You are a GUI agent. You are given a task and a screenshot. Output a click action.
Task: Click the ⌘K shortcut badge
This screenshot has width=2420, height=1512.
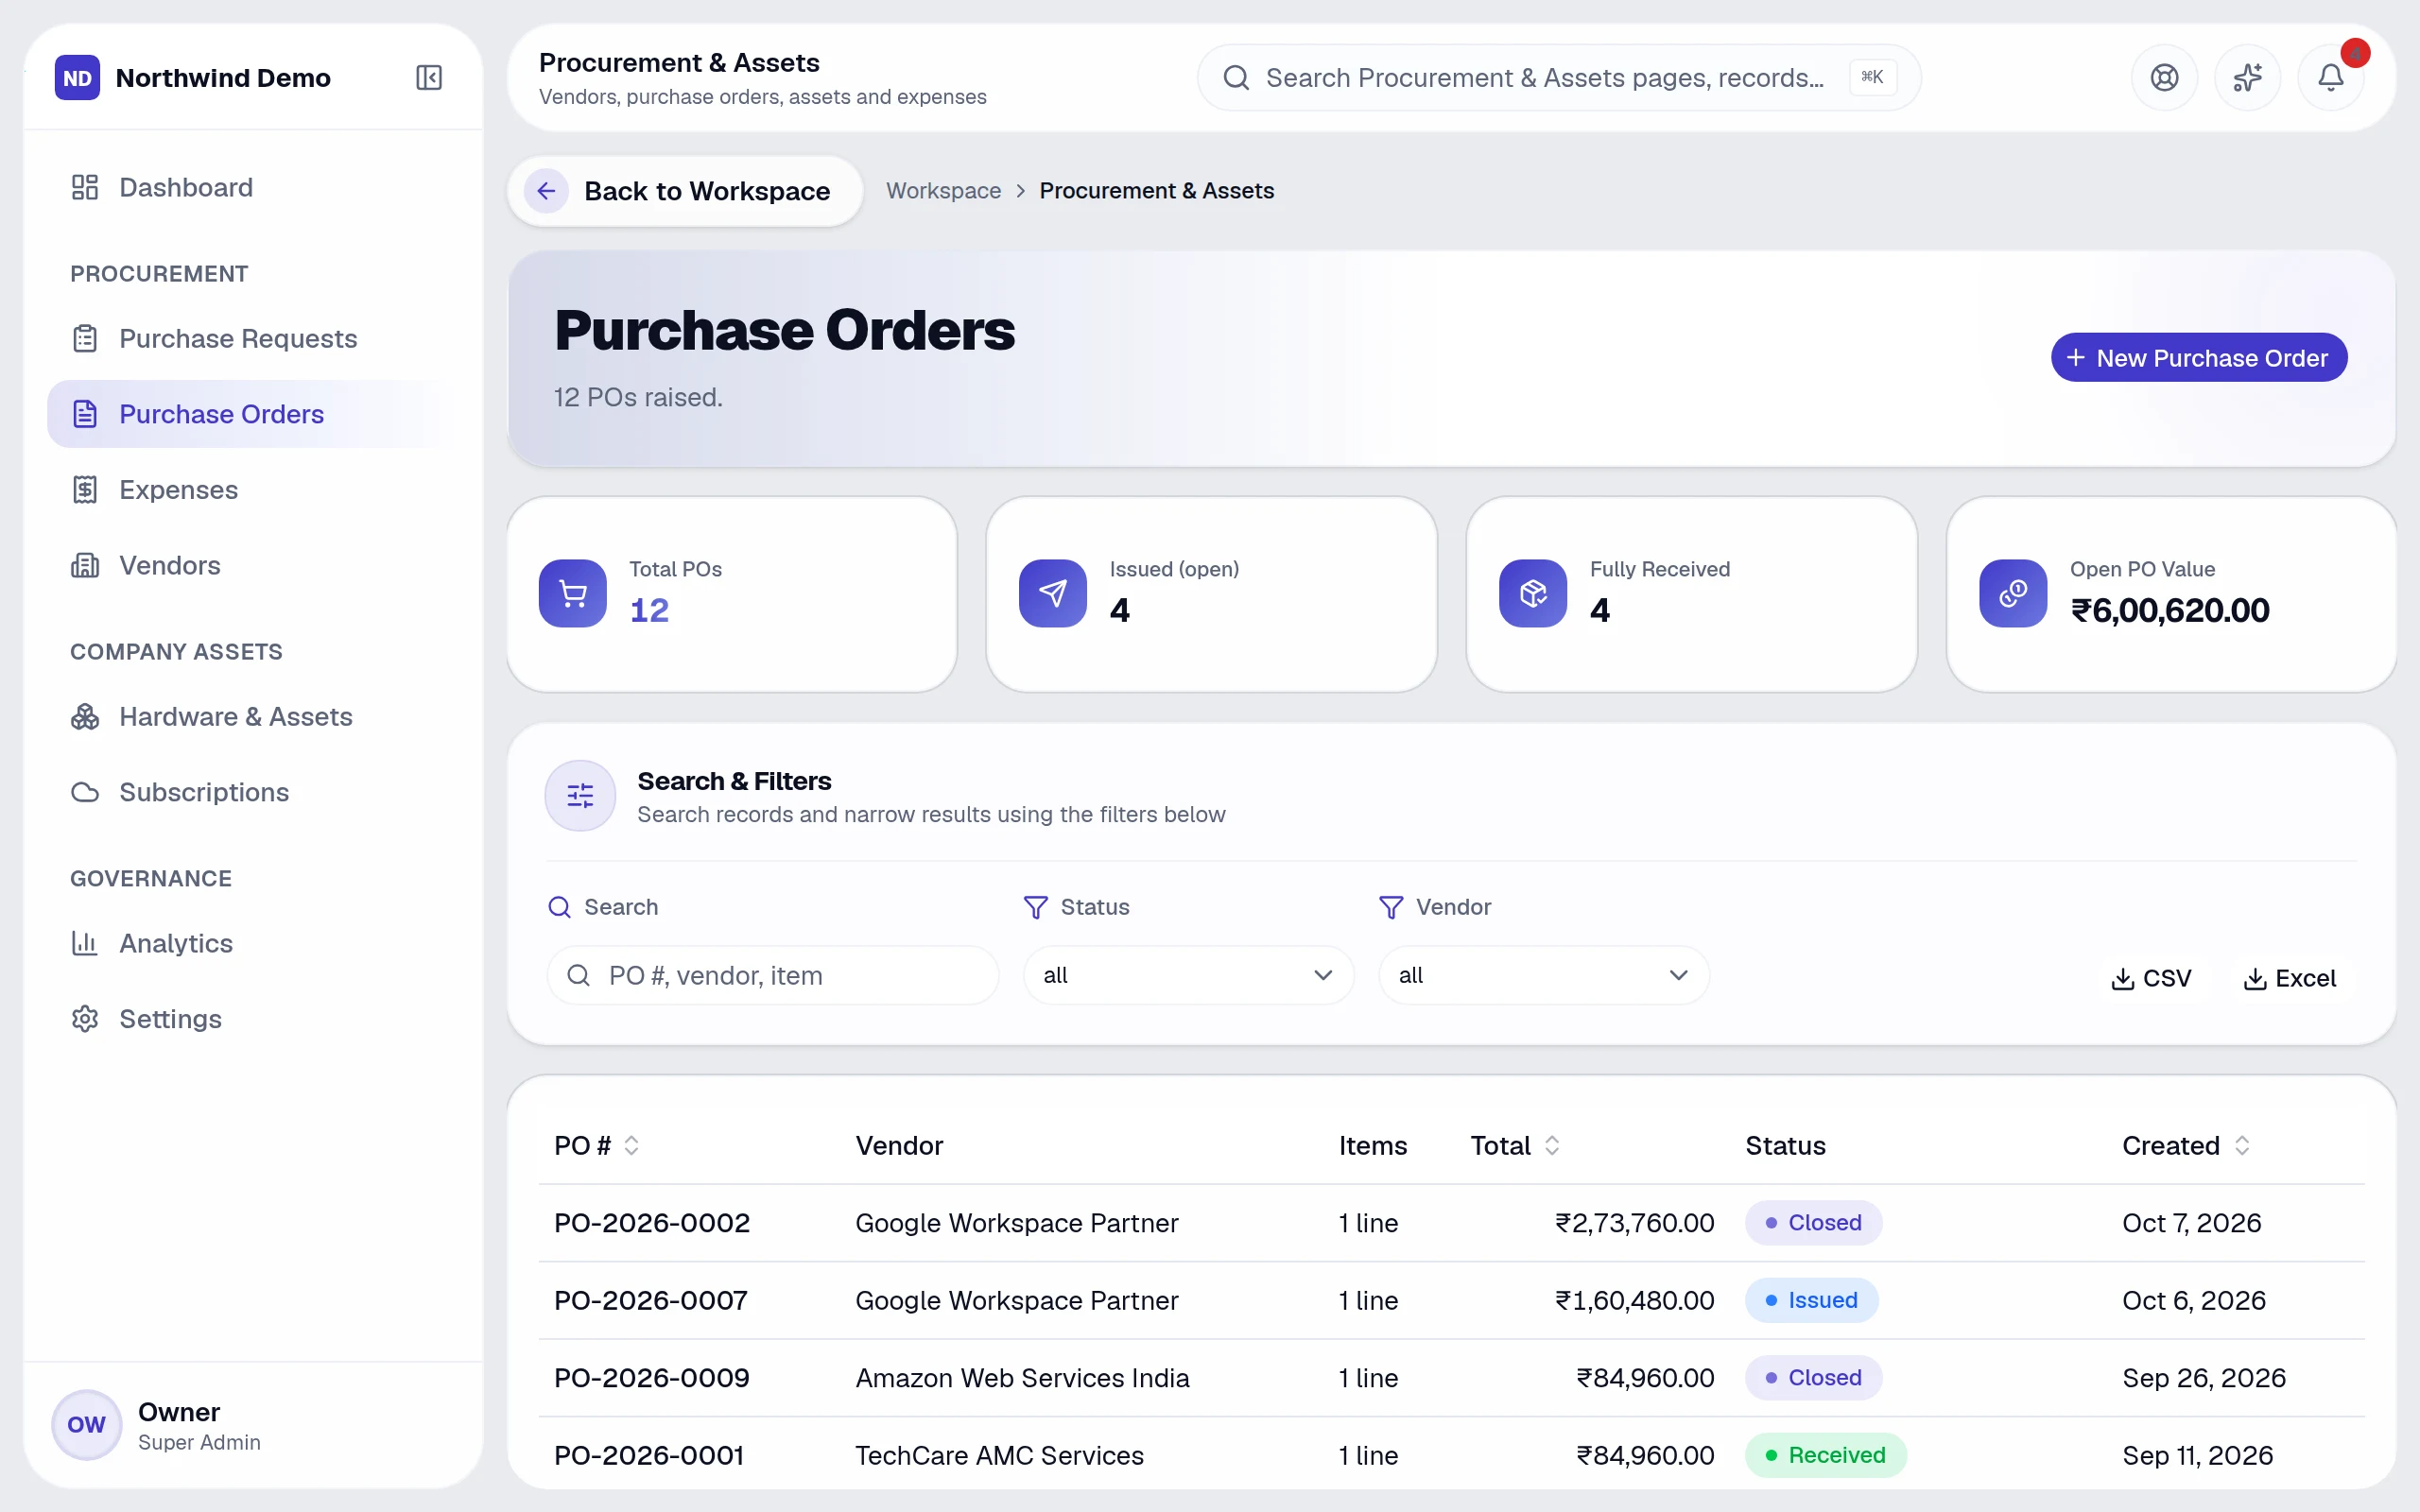(1872, 77)
